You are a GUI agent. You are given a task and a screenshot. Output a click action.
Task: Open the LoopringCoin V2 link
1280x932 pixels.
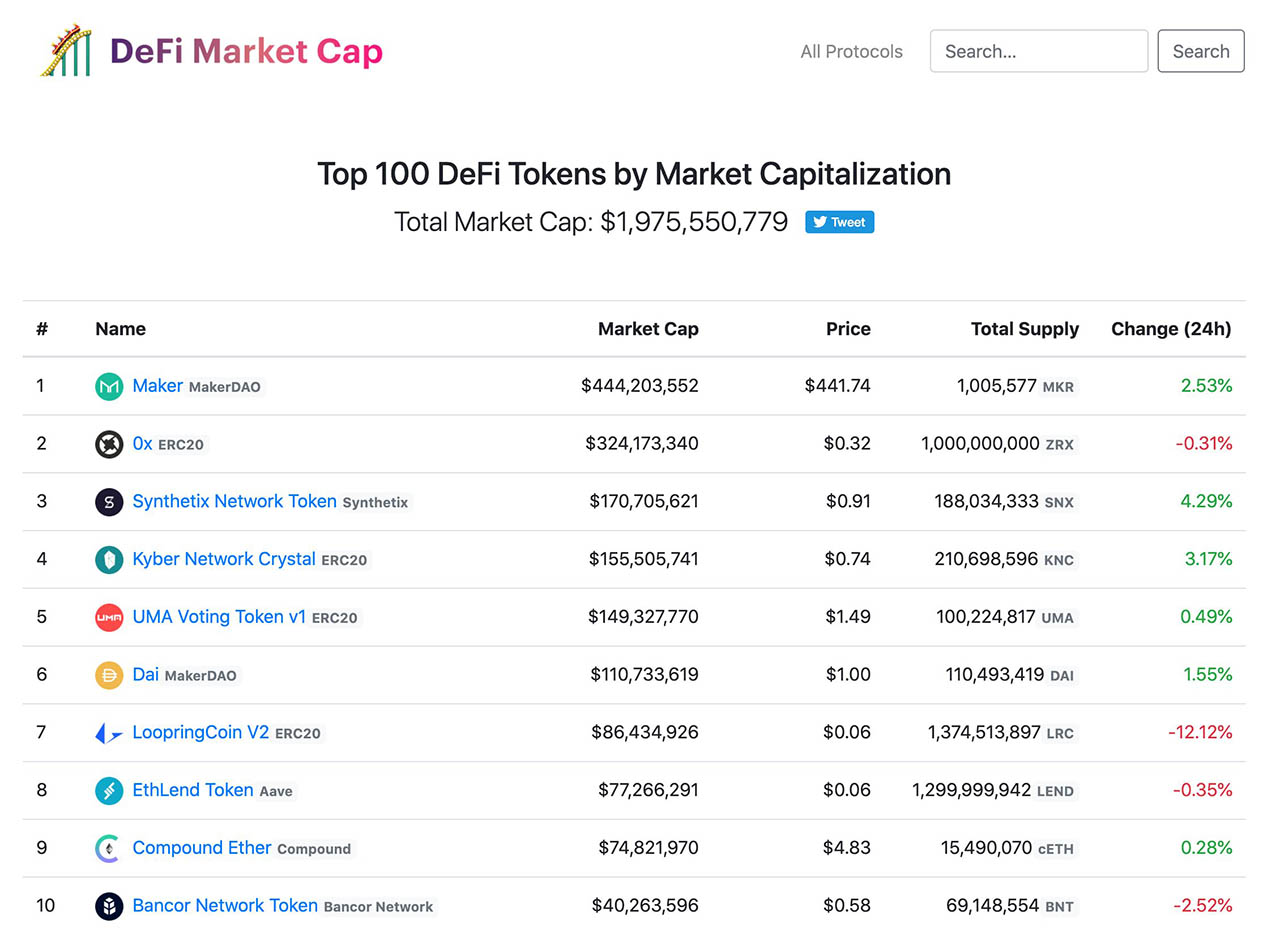coord(201,732)
